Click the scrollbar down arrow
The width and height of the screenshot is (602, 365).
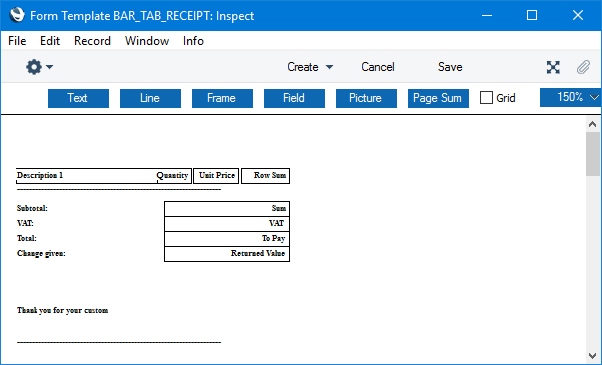click(592, 355)
